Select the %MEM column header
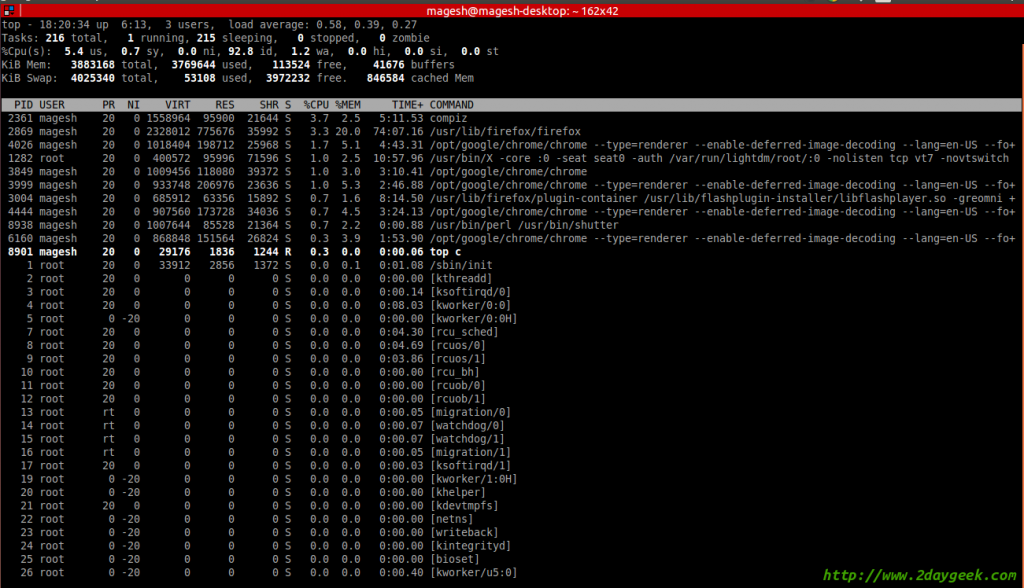This screenshot has width=1024, height=588. [x=348, y=104]
